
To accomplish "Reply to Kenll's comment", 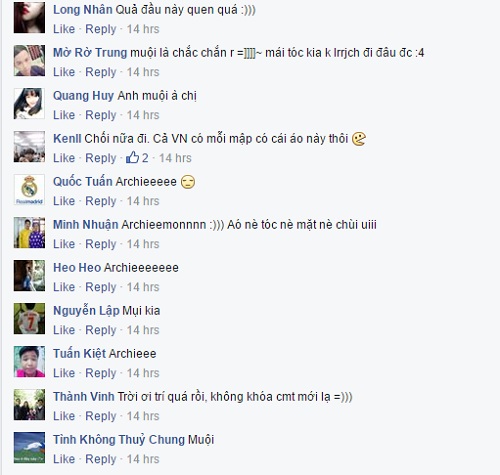I will (x=101, y=158).
